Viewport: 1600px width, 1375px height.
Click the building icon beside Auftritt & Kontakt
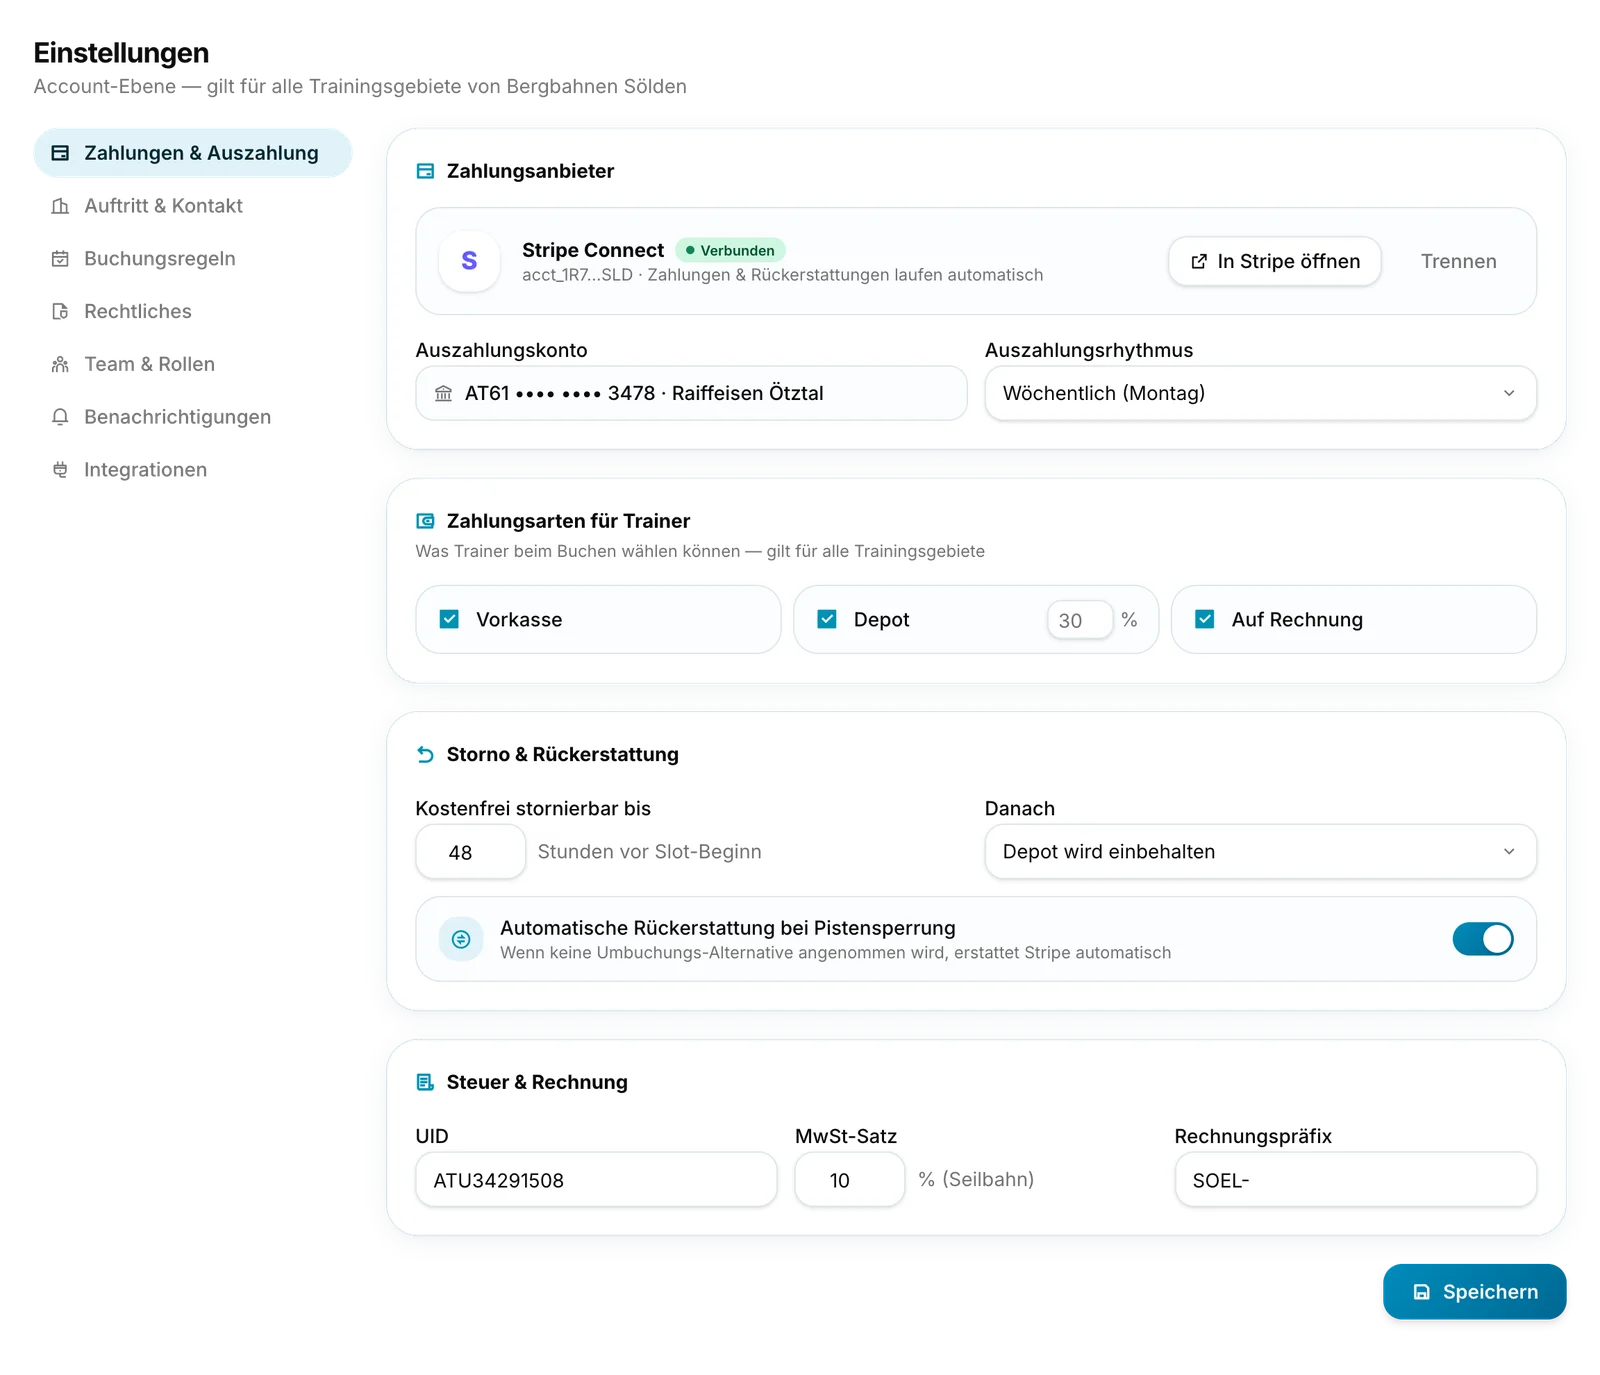60,206
